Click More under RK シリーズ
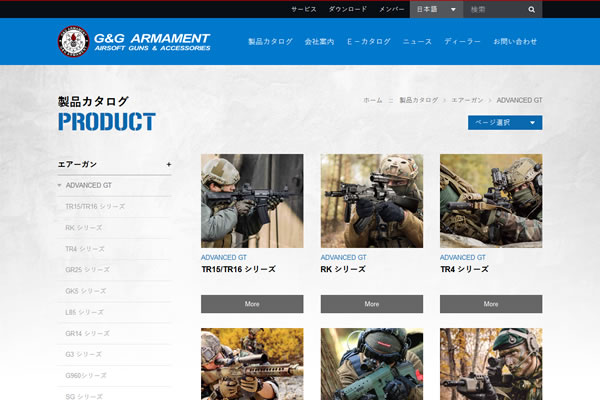 (x=372, y=304)
